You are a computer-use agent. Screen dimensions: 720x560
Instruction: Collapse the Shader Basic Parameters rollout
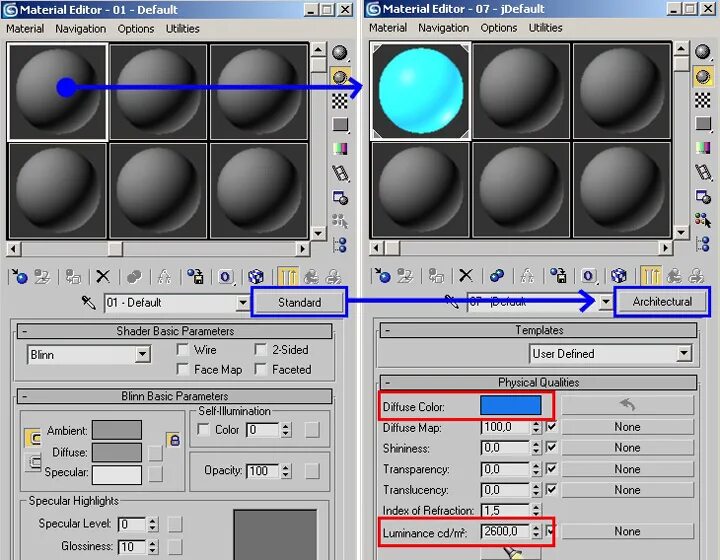click(174, 331)
